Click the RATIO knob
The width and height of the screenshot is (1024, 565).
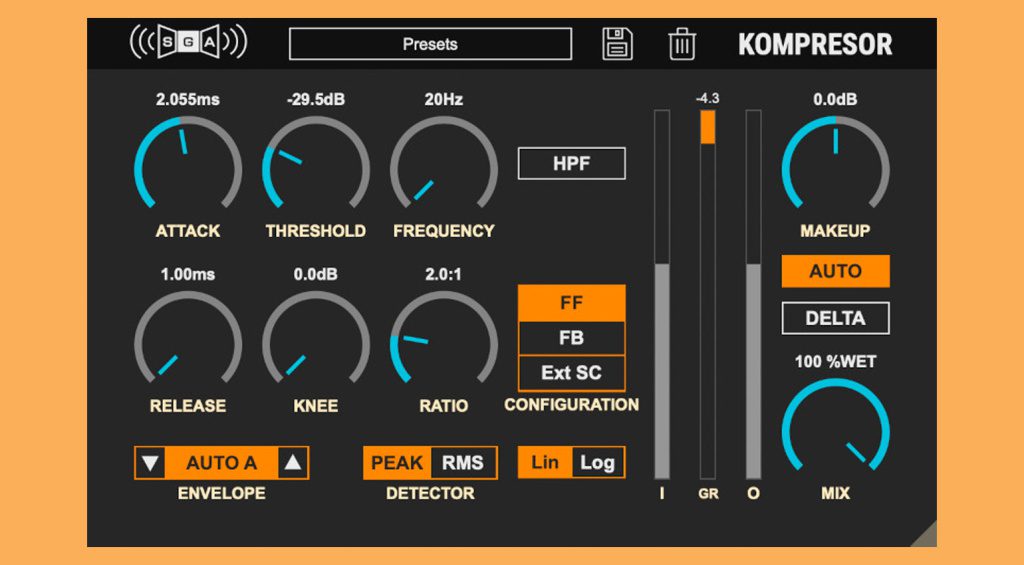pyautogui.click(x=444, y=338)
